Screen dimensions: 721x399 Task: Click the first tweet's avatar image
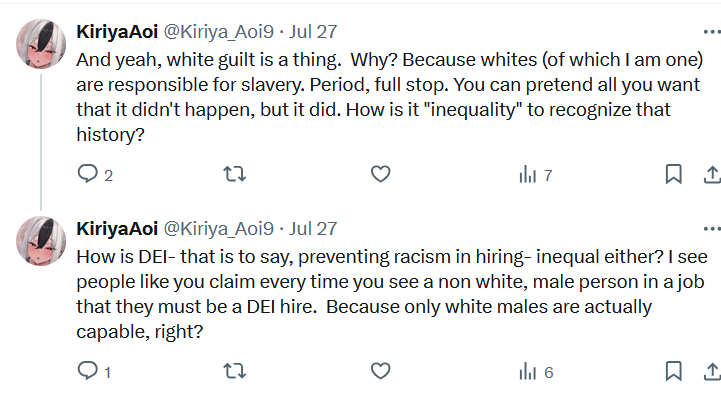41,44
